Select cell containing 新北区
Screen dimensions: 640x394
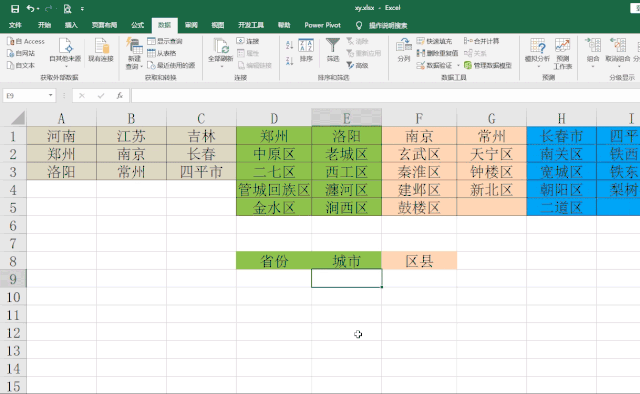491,189
